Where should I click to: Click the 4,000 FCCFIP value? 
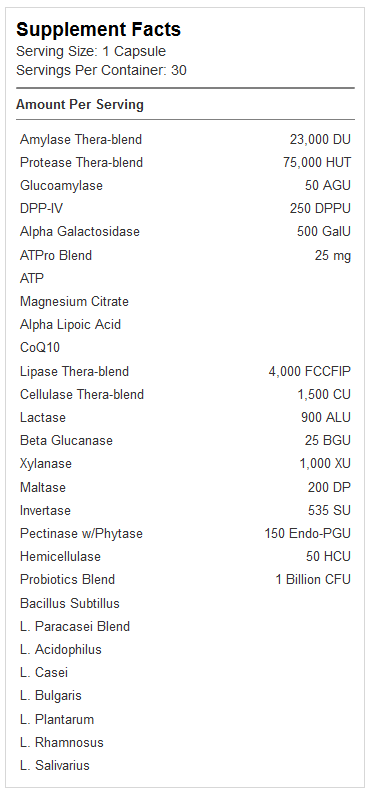(x=310, y=371)
